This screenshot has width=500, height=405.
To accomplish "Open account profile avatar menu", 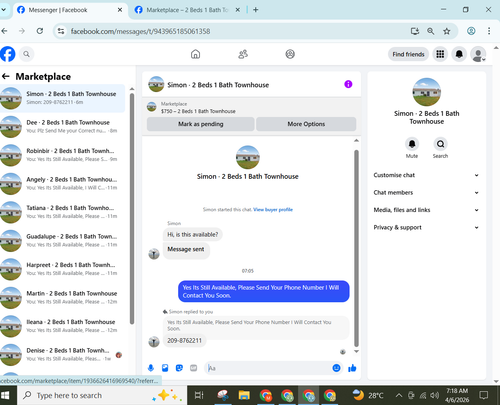I will point(478,54).
